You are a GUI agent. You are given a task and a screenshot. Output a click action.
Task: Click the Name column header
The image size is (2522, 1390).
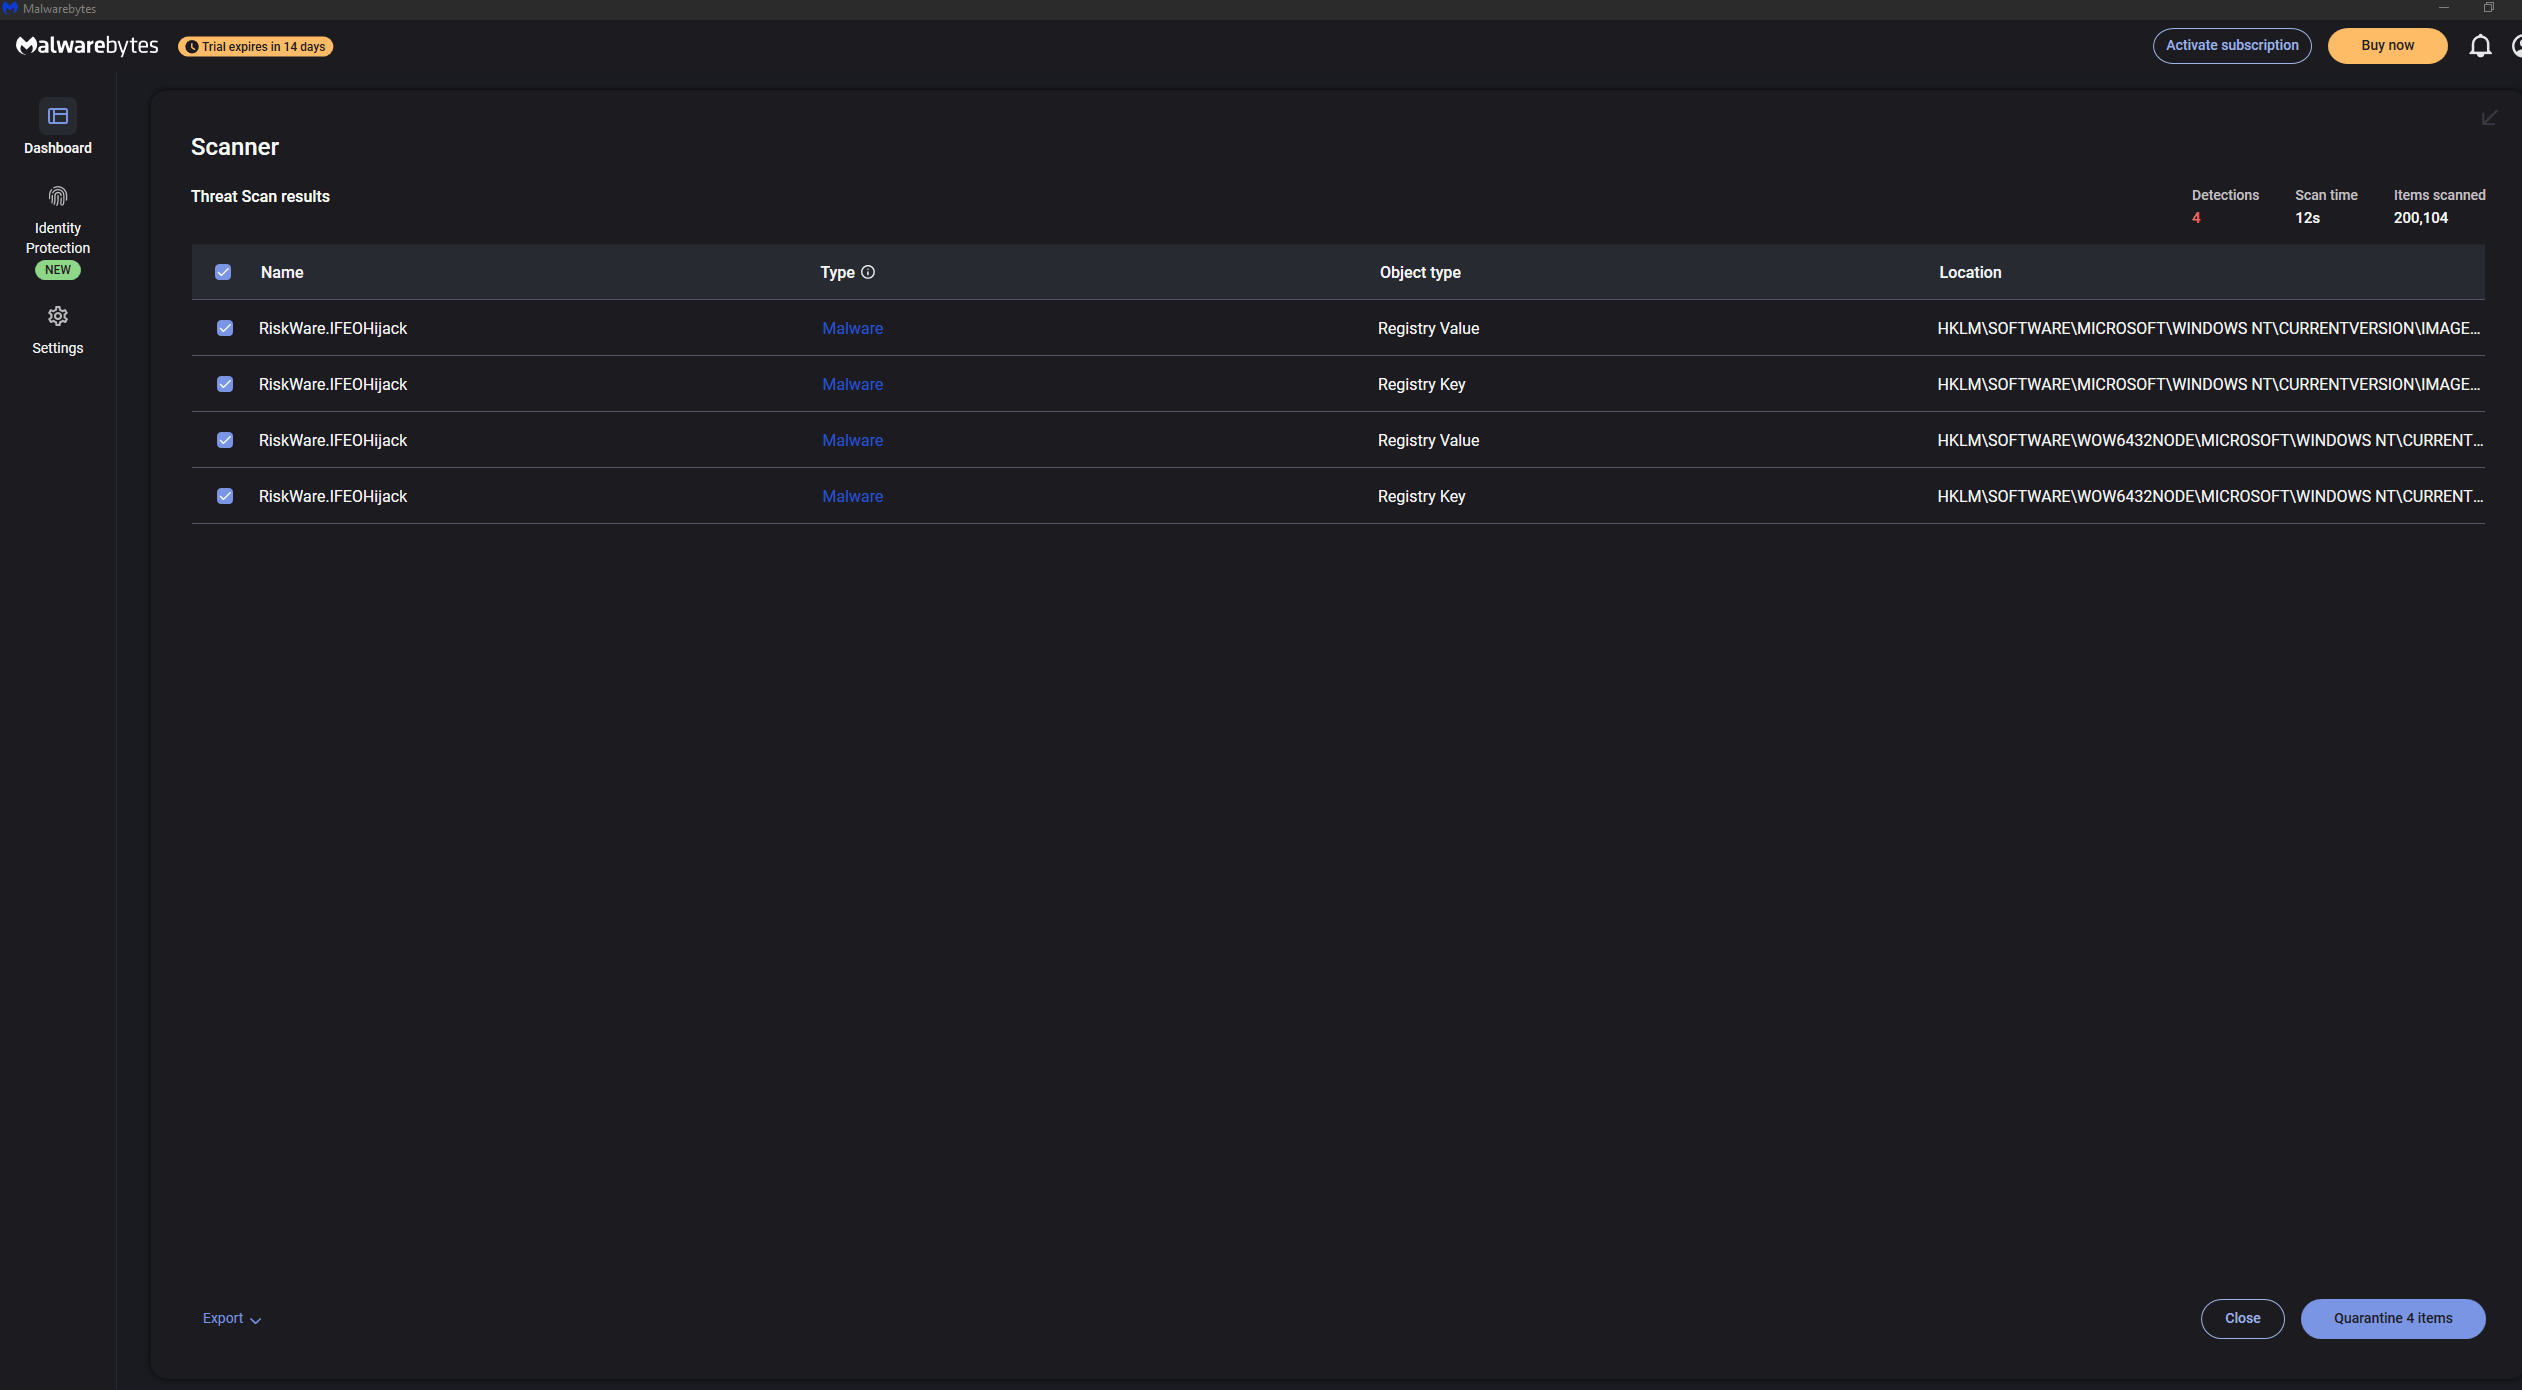click(282, 272)
